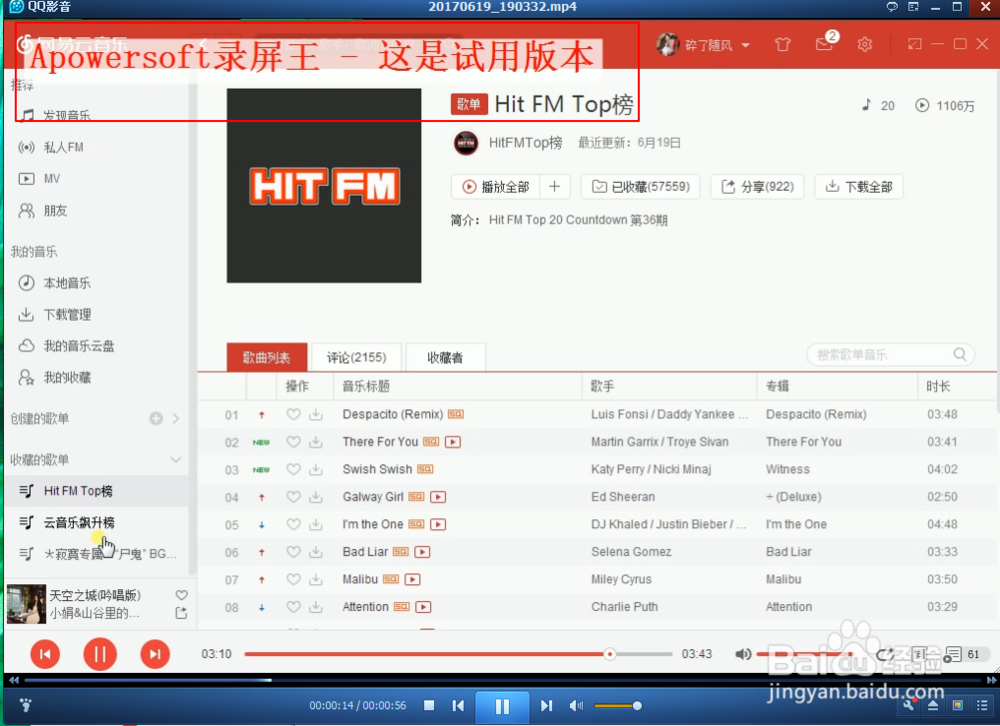Switch to the 歌曲列表 tab
Image resolution: width=1000 pixels, height=726 pixels.
click(267, 357)
